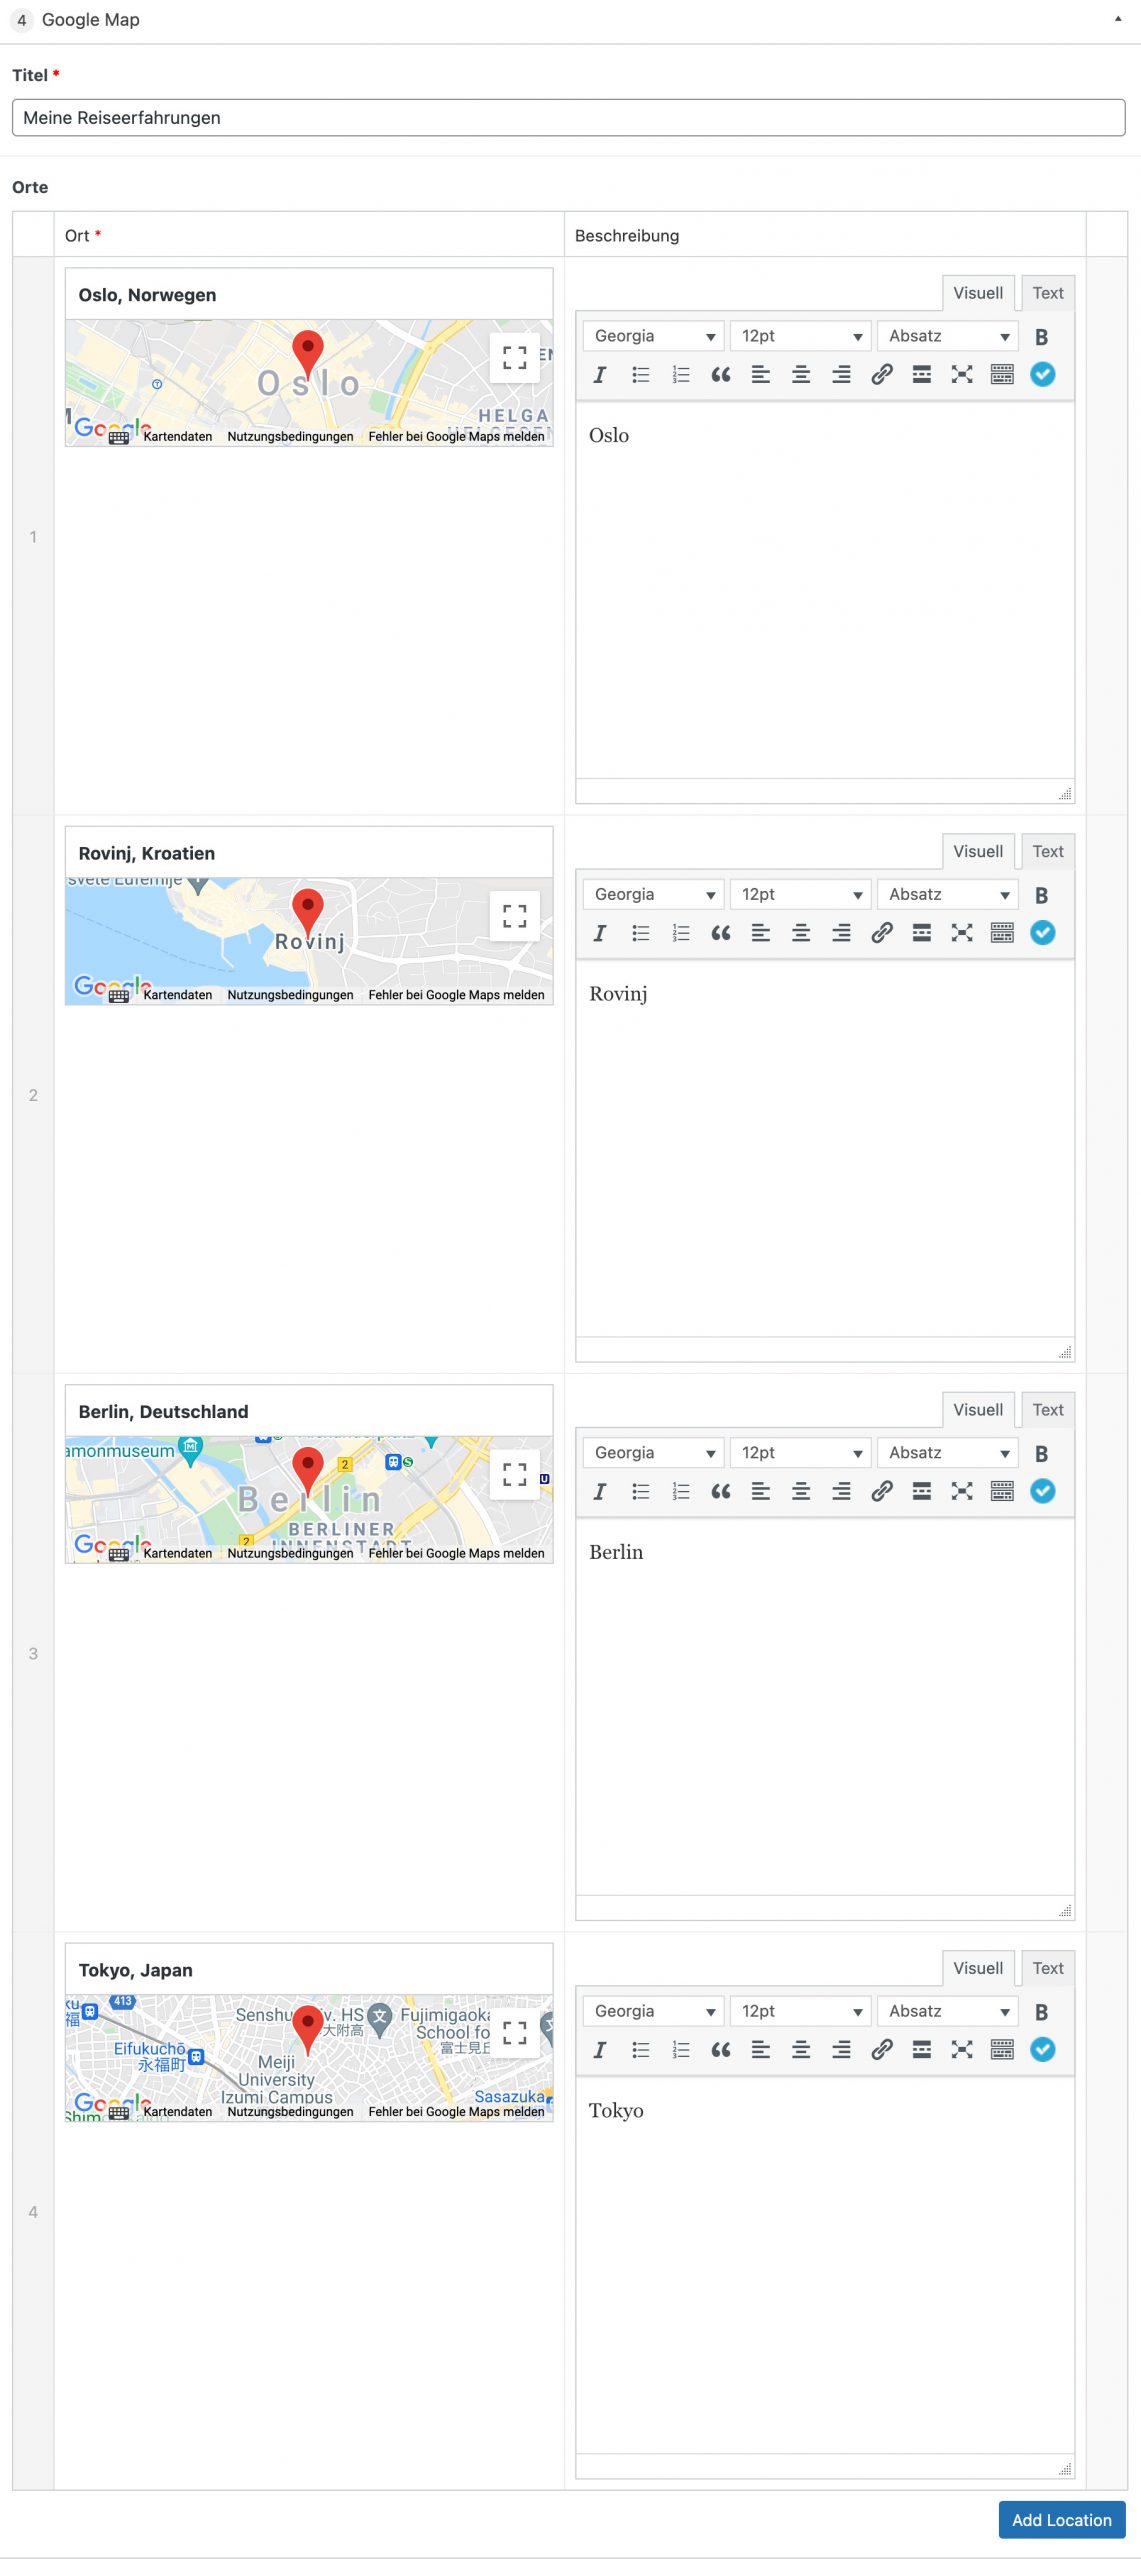
Task: Switch Oslo editor to the Text tab
Action: click(x=1047, y=293)
